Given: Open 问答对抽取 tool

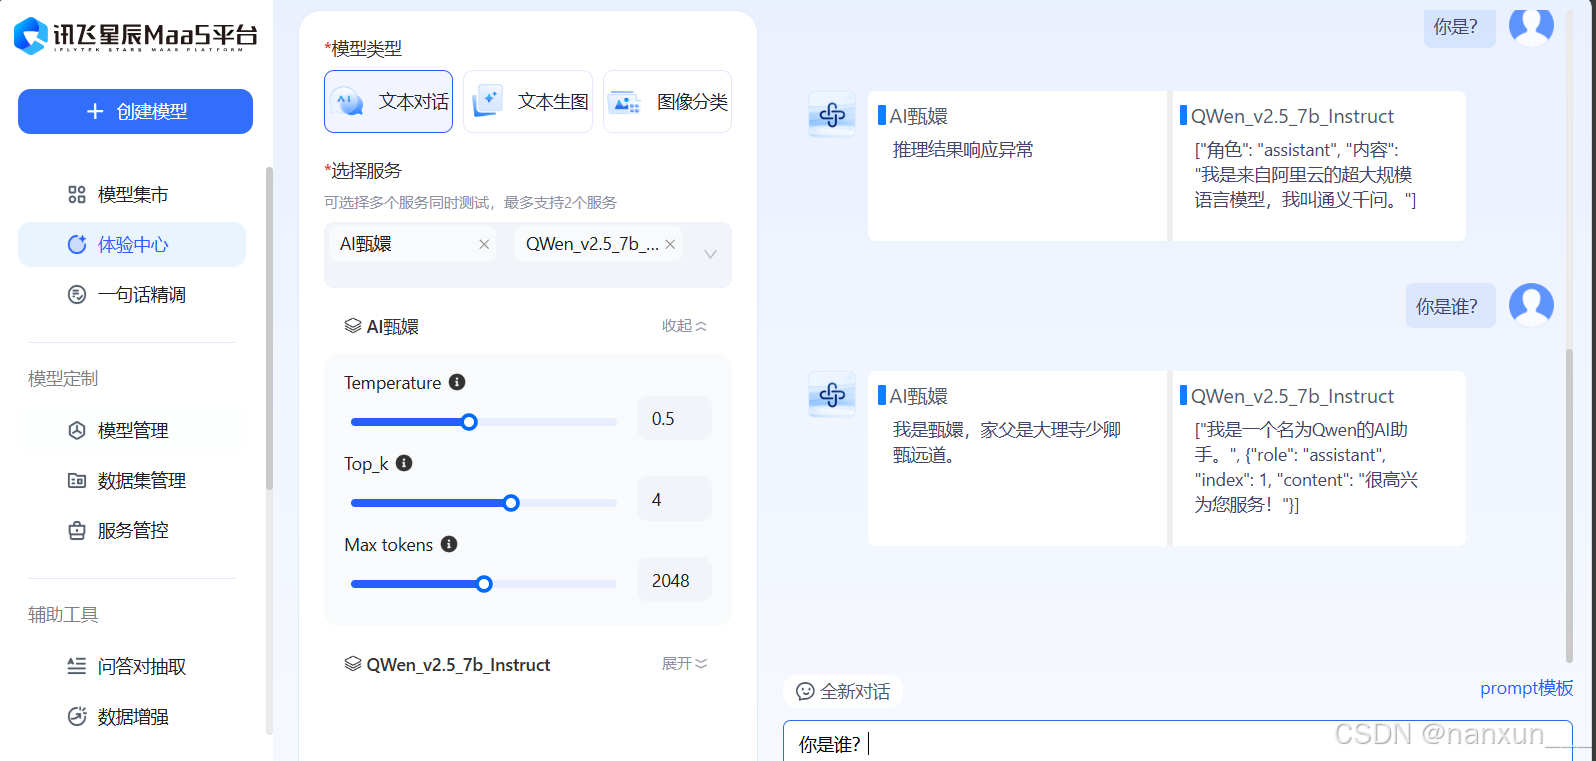Looking at the screenshot, I should [132, 666].
